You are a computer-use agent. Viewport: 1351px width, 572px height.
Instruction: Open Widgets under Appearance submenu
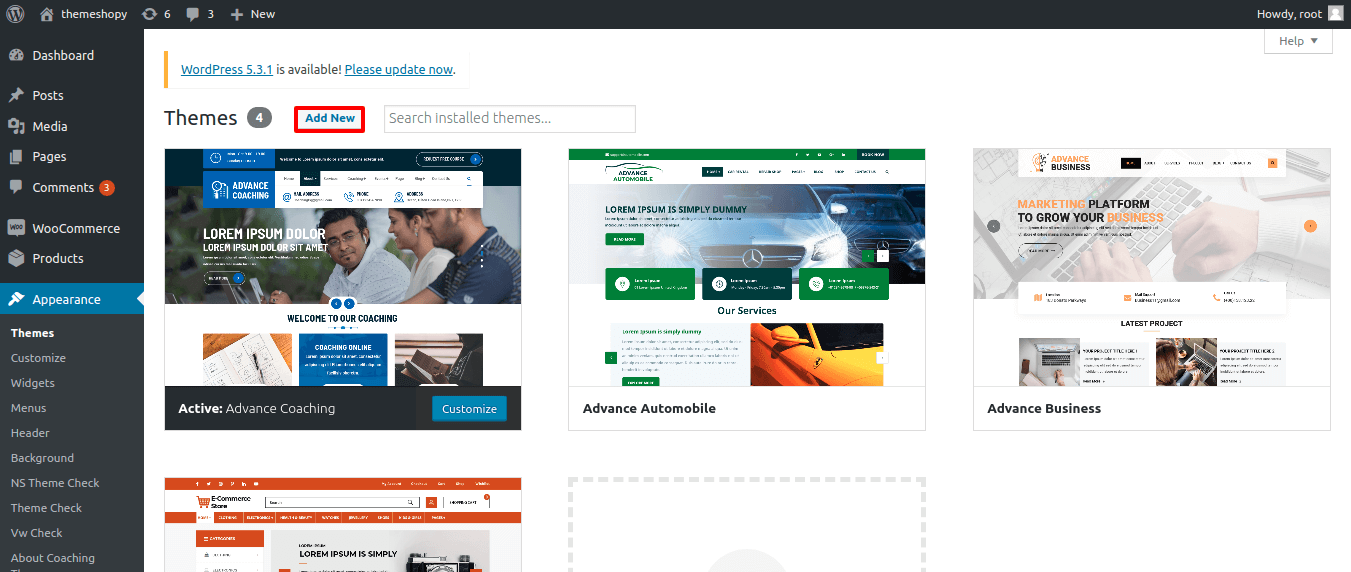(33, 383)
